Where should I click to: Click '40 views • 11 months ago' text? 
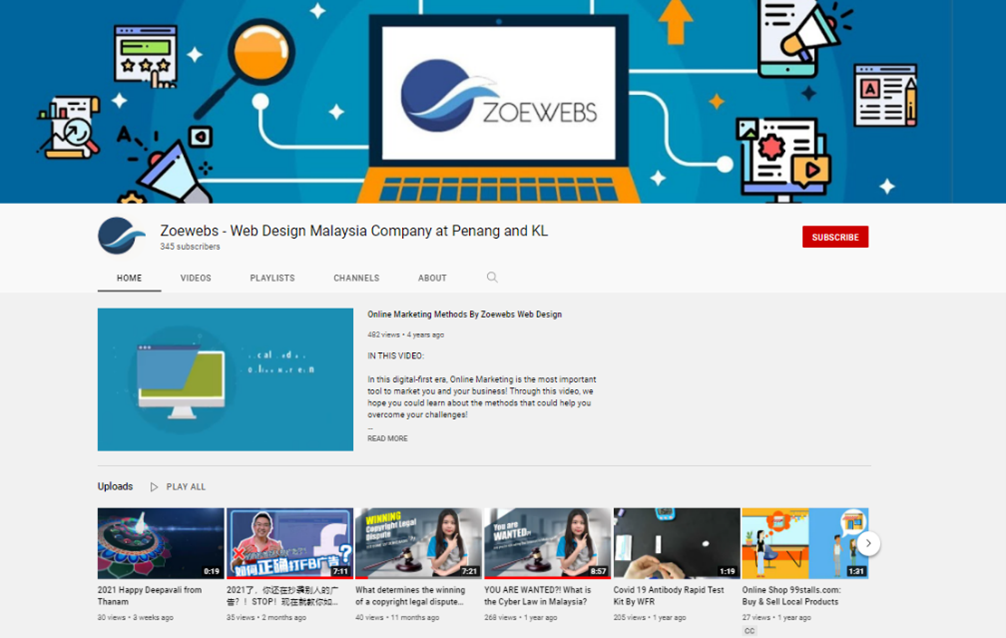point(397,617)
